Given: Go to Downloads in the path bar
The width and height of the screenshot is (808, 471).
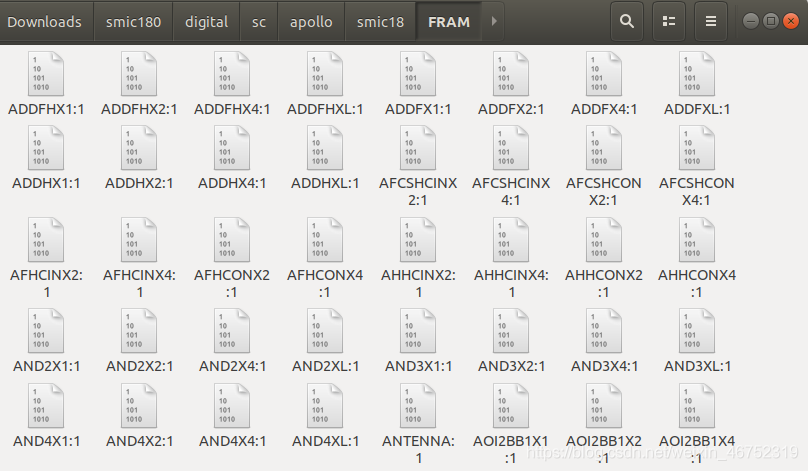Looking at the screenshot, I should 44,22.
